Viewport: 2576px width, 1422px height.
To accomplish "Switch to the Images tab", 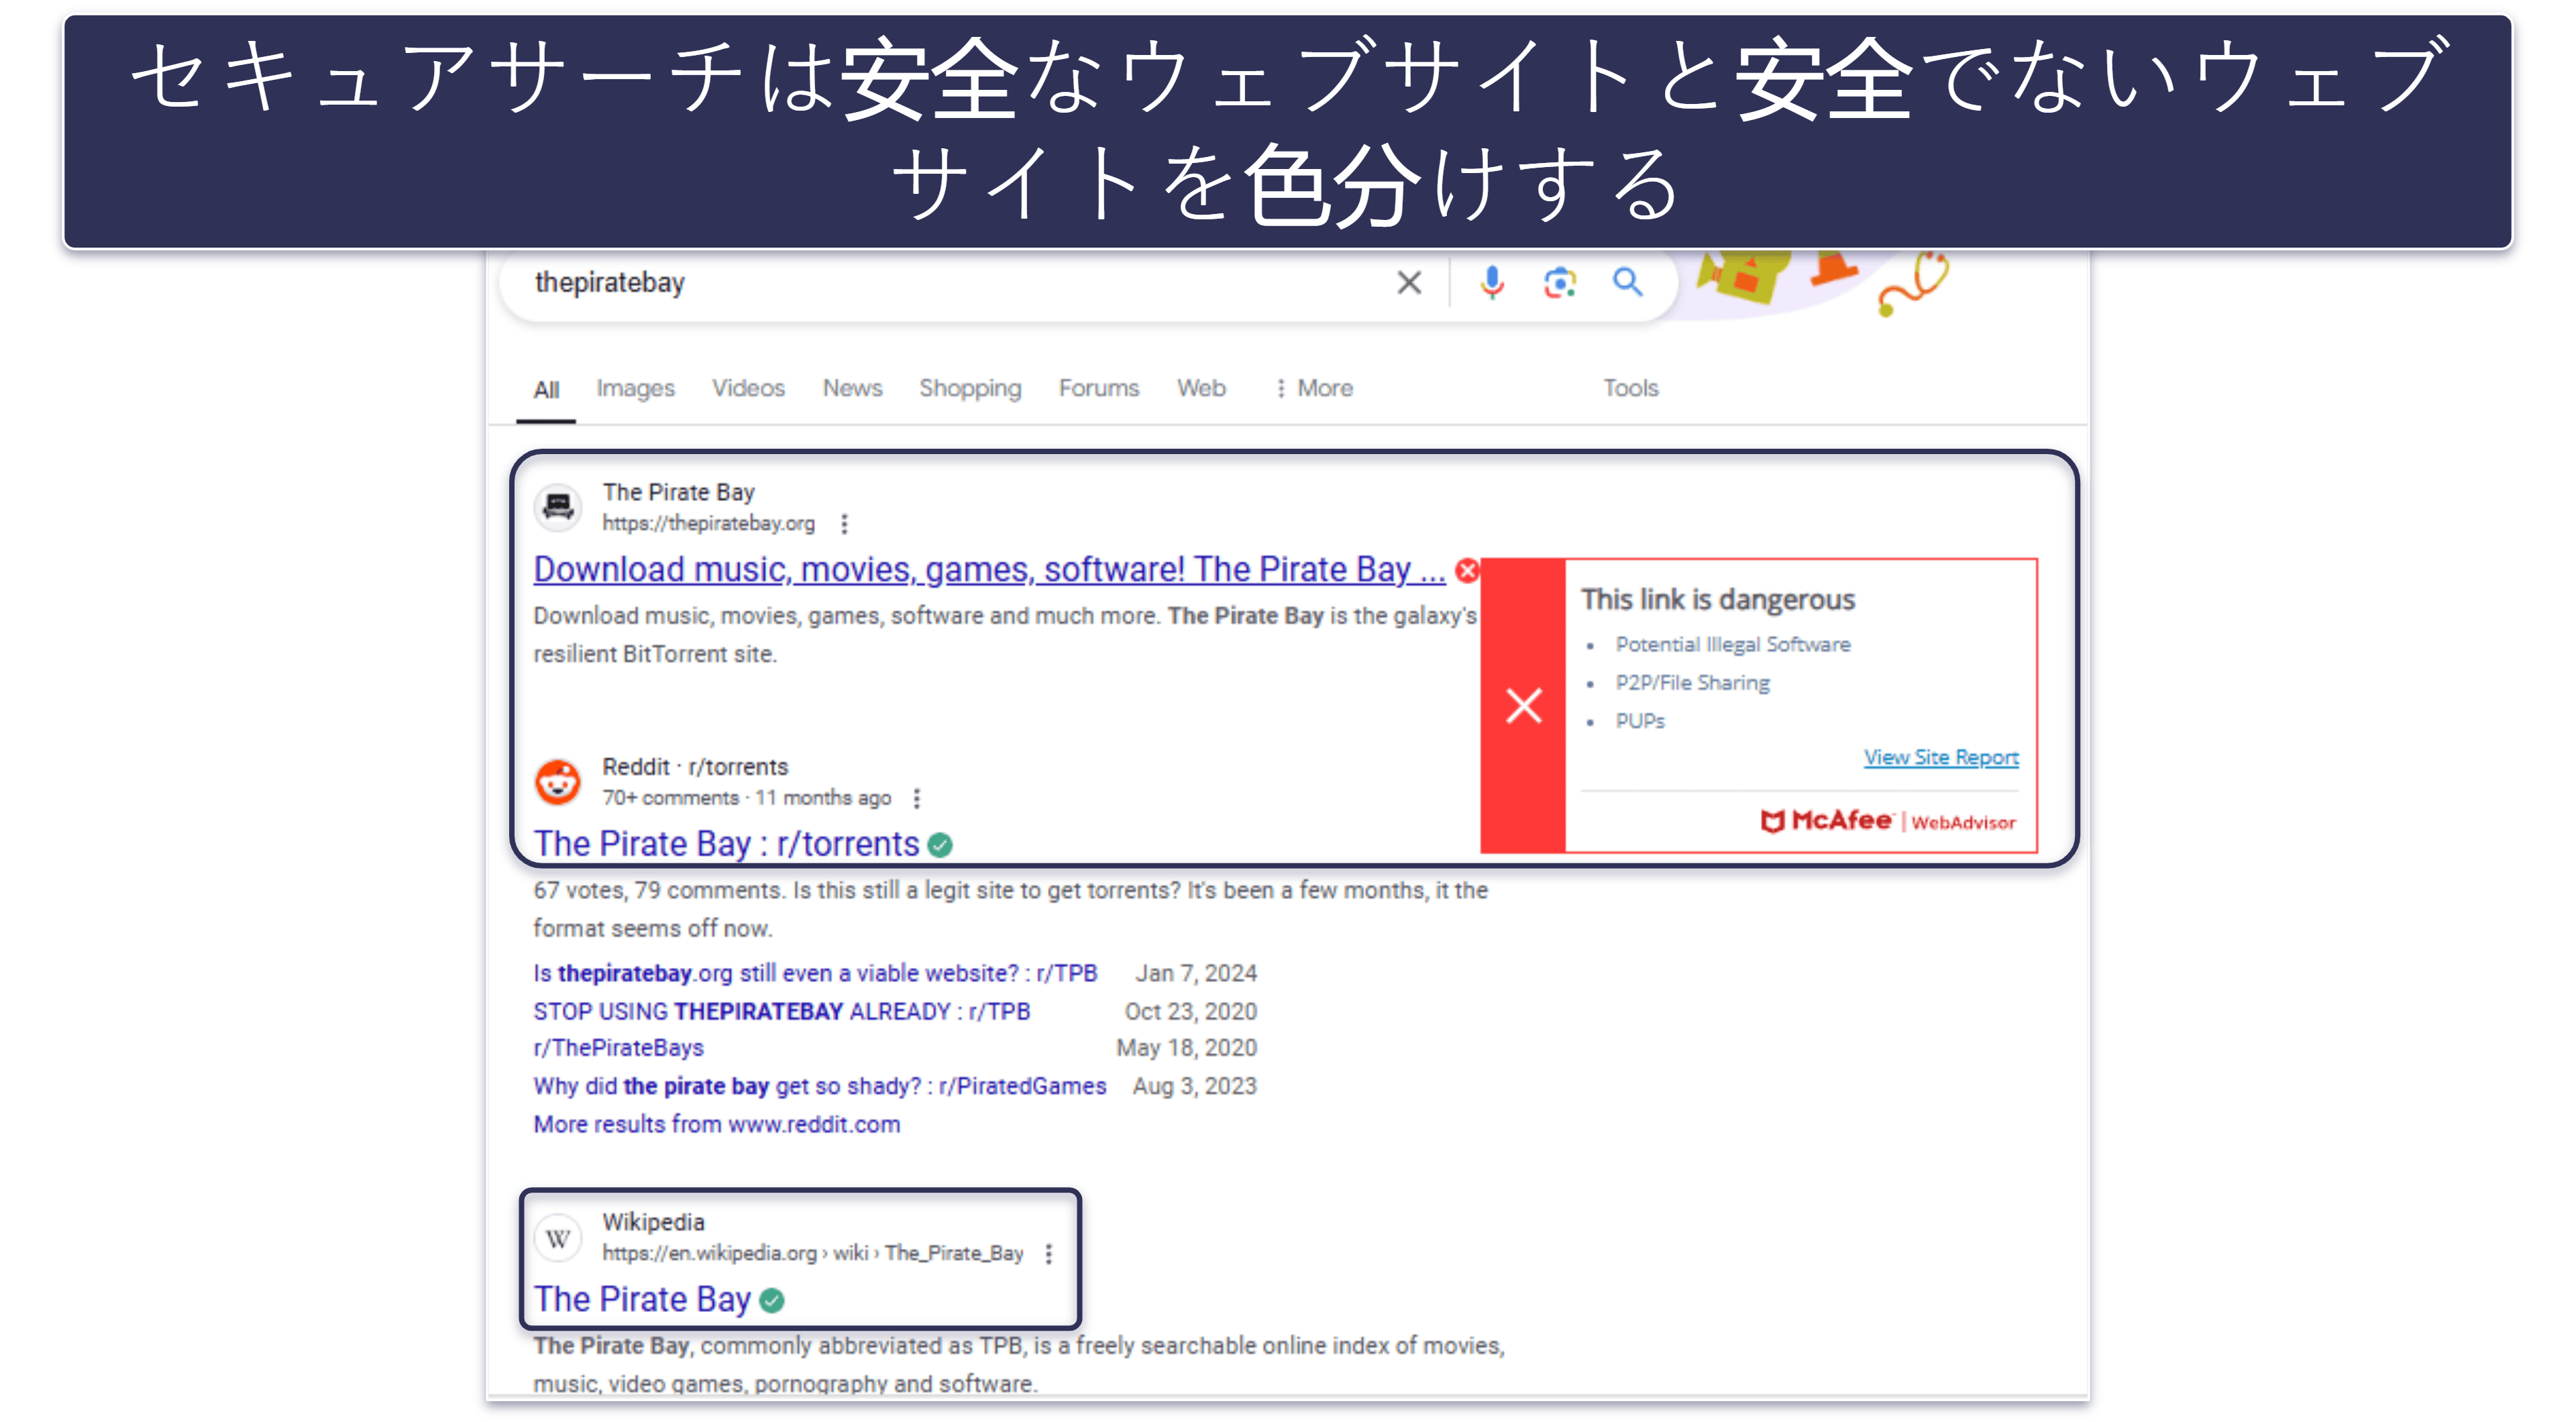I will pyautogui.click(x=636, y=388).
